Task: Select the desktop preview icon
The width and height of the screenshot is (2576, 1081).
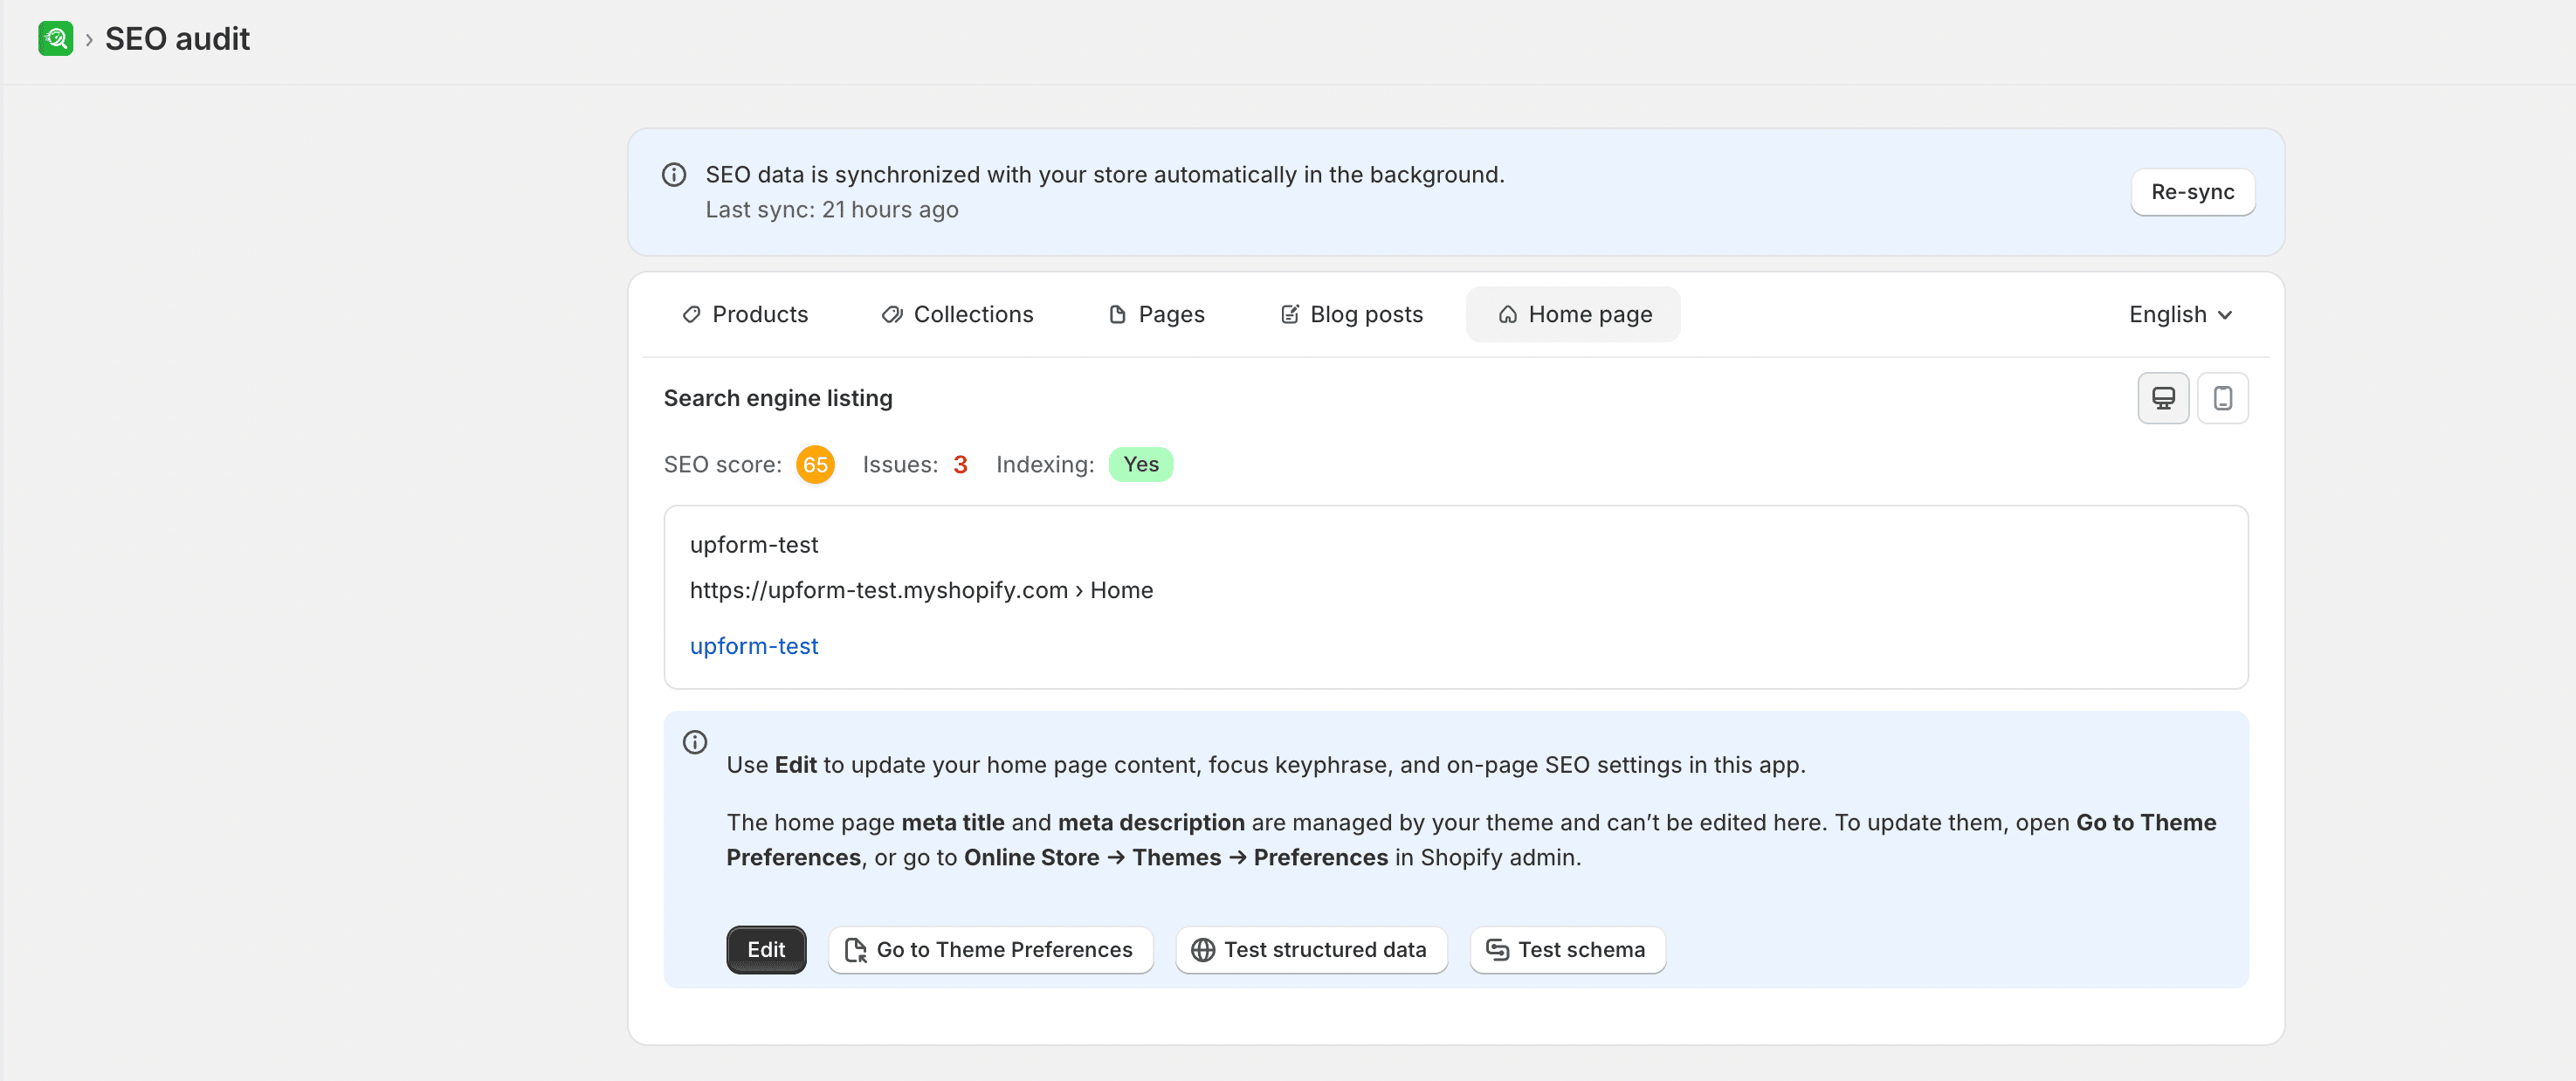Action: (2163, 398)
